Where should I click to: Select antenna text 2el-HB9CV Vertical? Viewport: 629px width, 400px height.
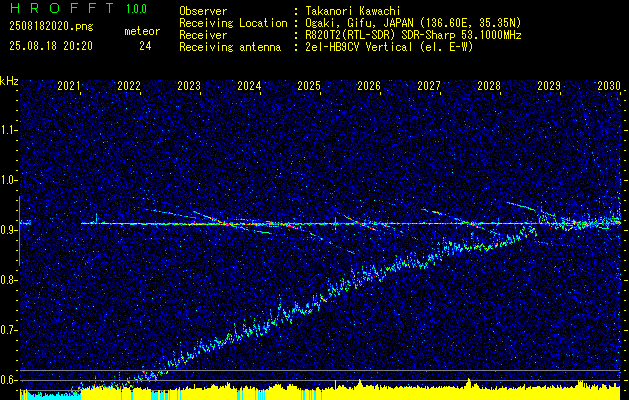[358, 47]
